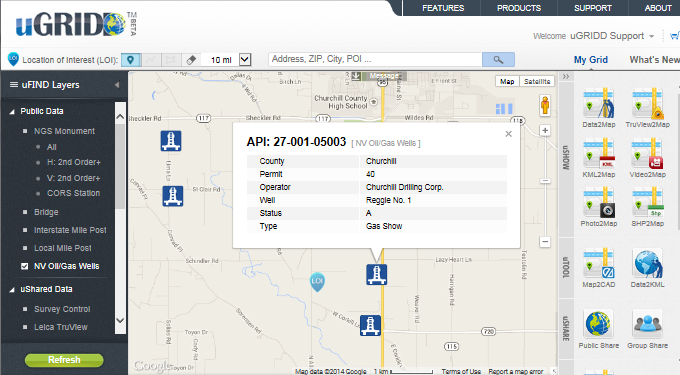Open the FEATURES menu item
Image resolution: width=680 pixels, height=375 pixels.
tap(443, 8)
